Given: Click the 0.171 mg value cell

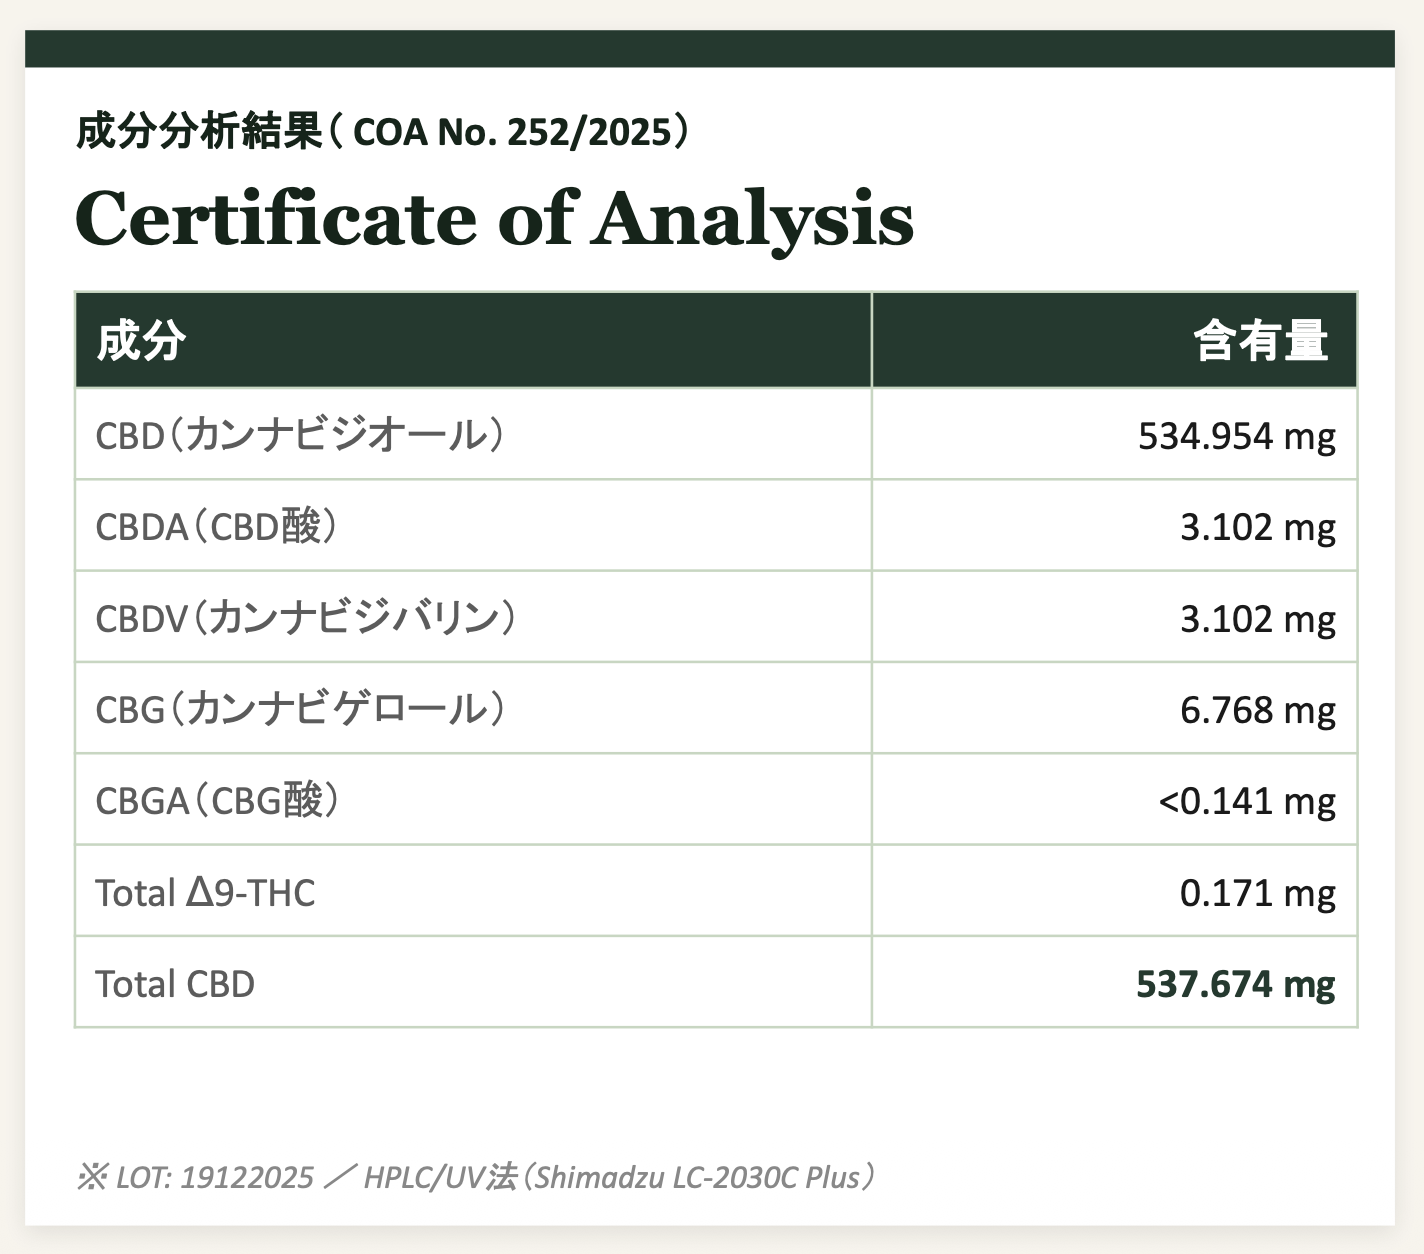Looking at the screenshot, I should pyautogui.click(x=1258, y=893).
